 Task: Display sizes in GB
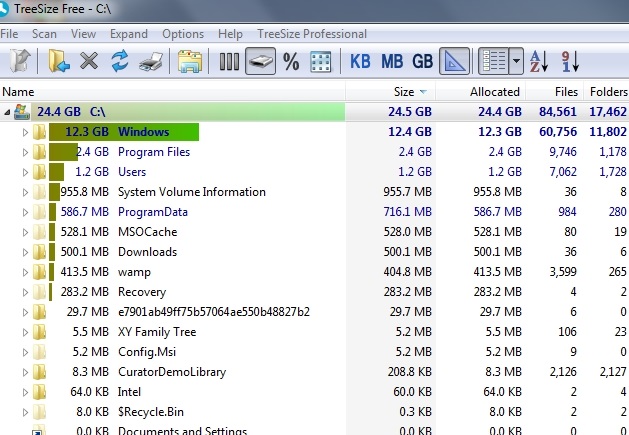(x=422, y=62)
